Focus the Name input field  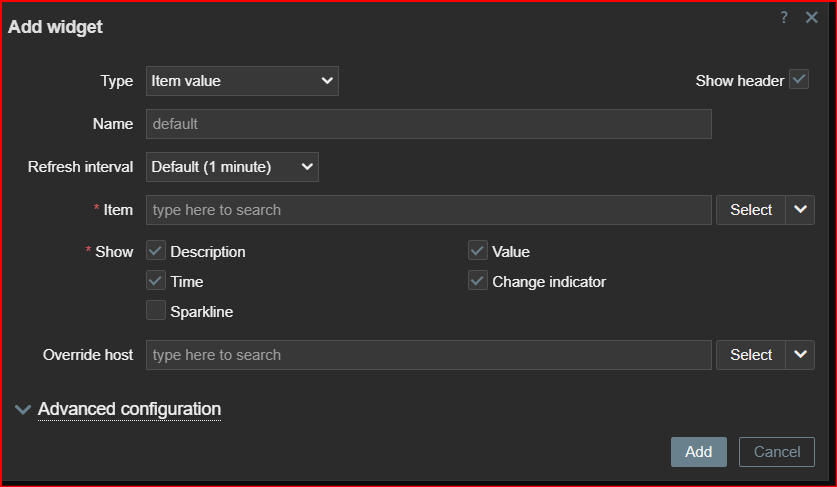tap(429, 124)
